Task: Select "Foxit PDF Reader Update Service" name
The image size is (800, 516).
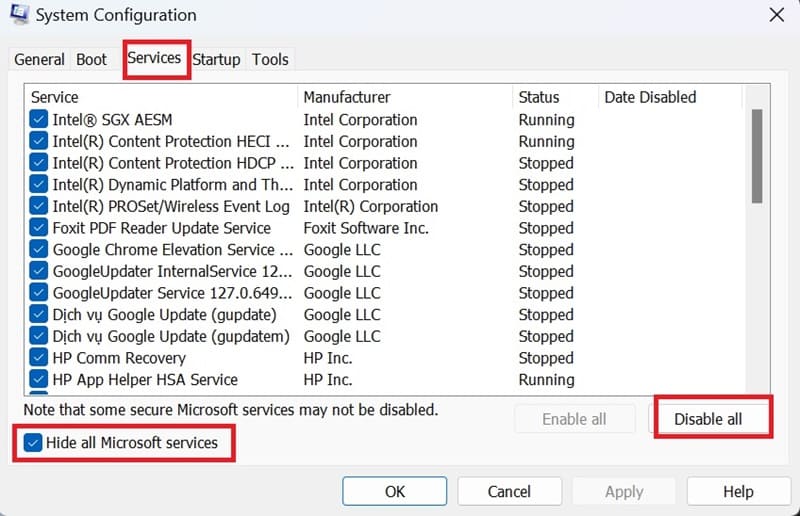Action: pos(162,228)
